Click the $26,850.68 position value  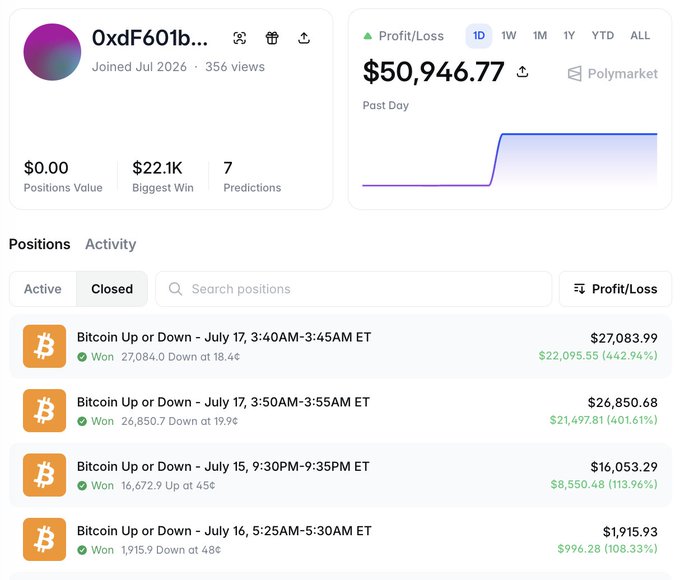tap(622, 403)
